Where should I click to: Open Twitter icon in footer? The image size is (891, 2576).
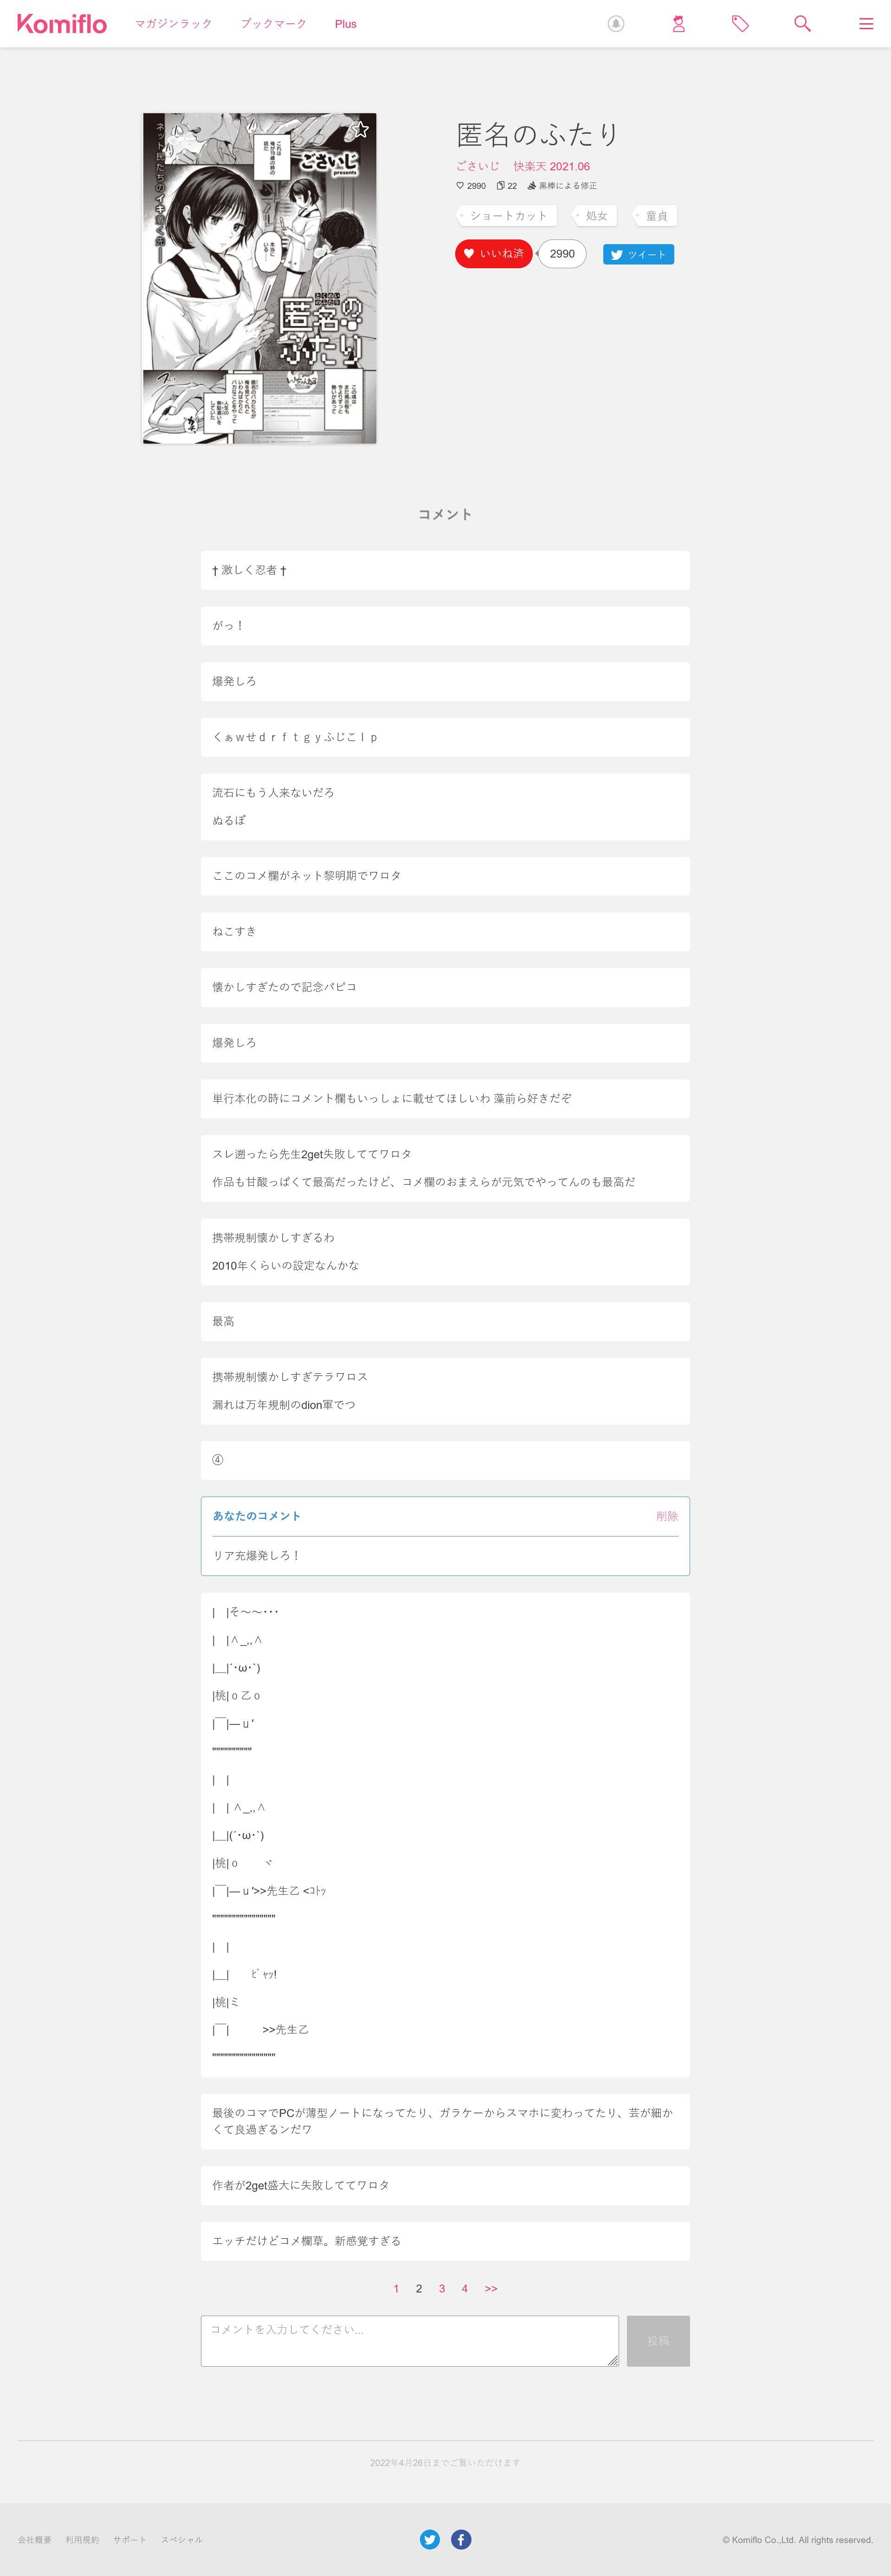tap(430, 2539)
